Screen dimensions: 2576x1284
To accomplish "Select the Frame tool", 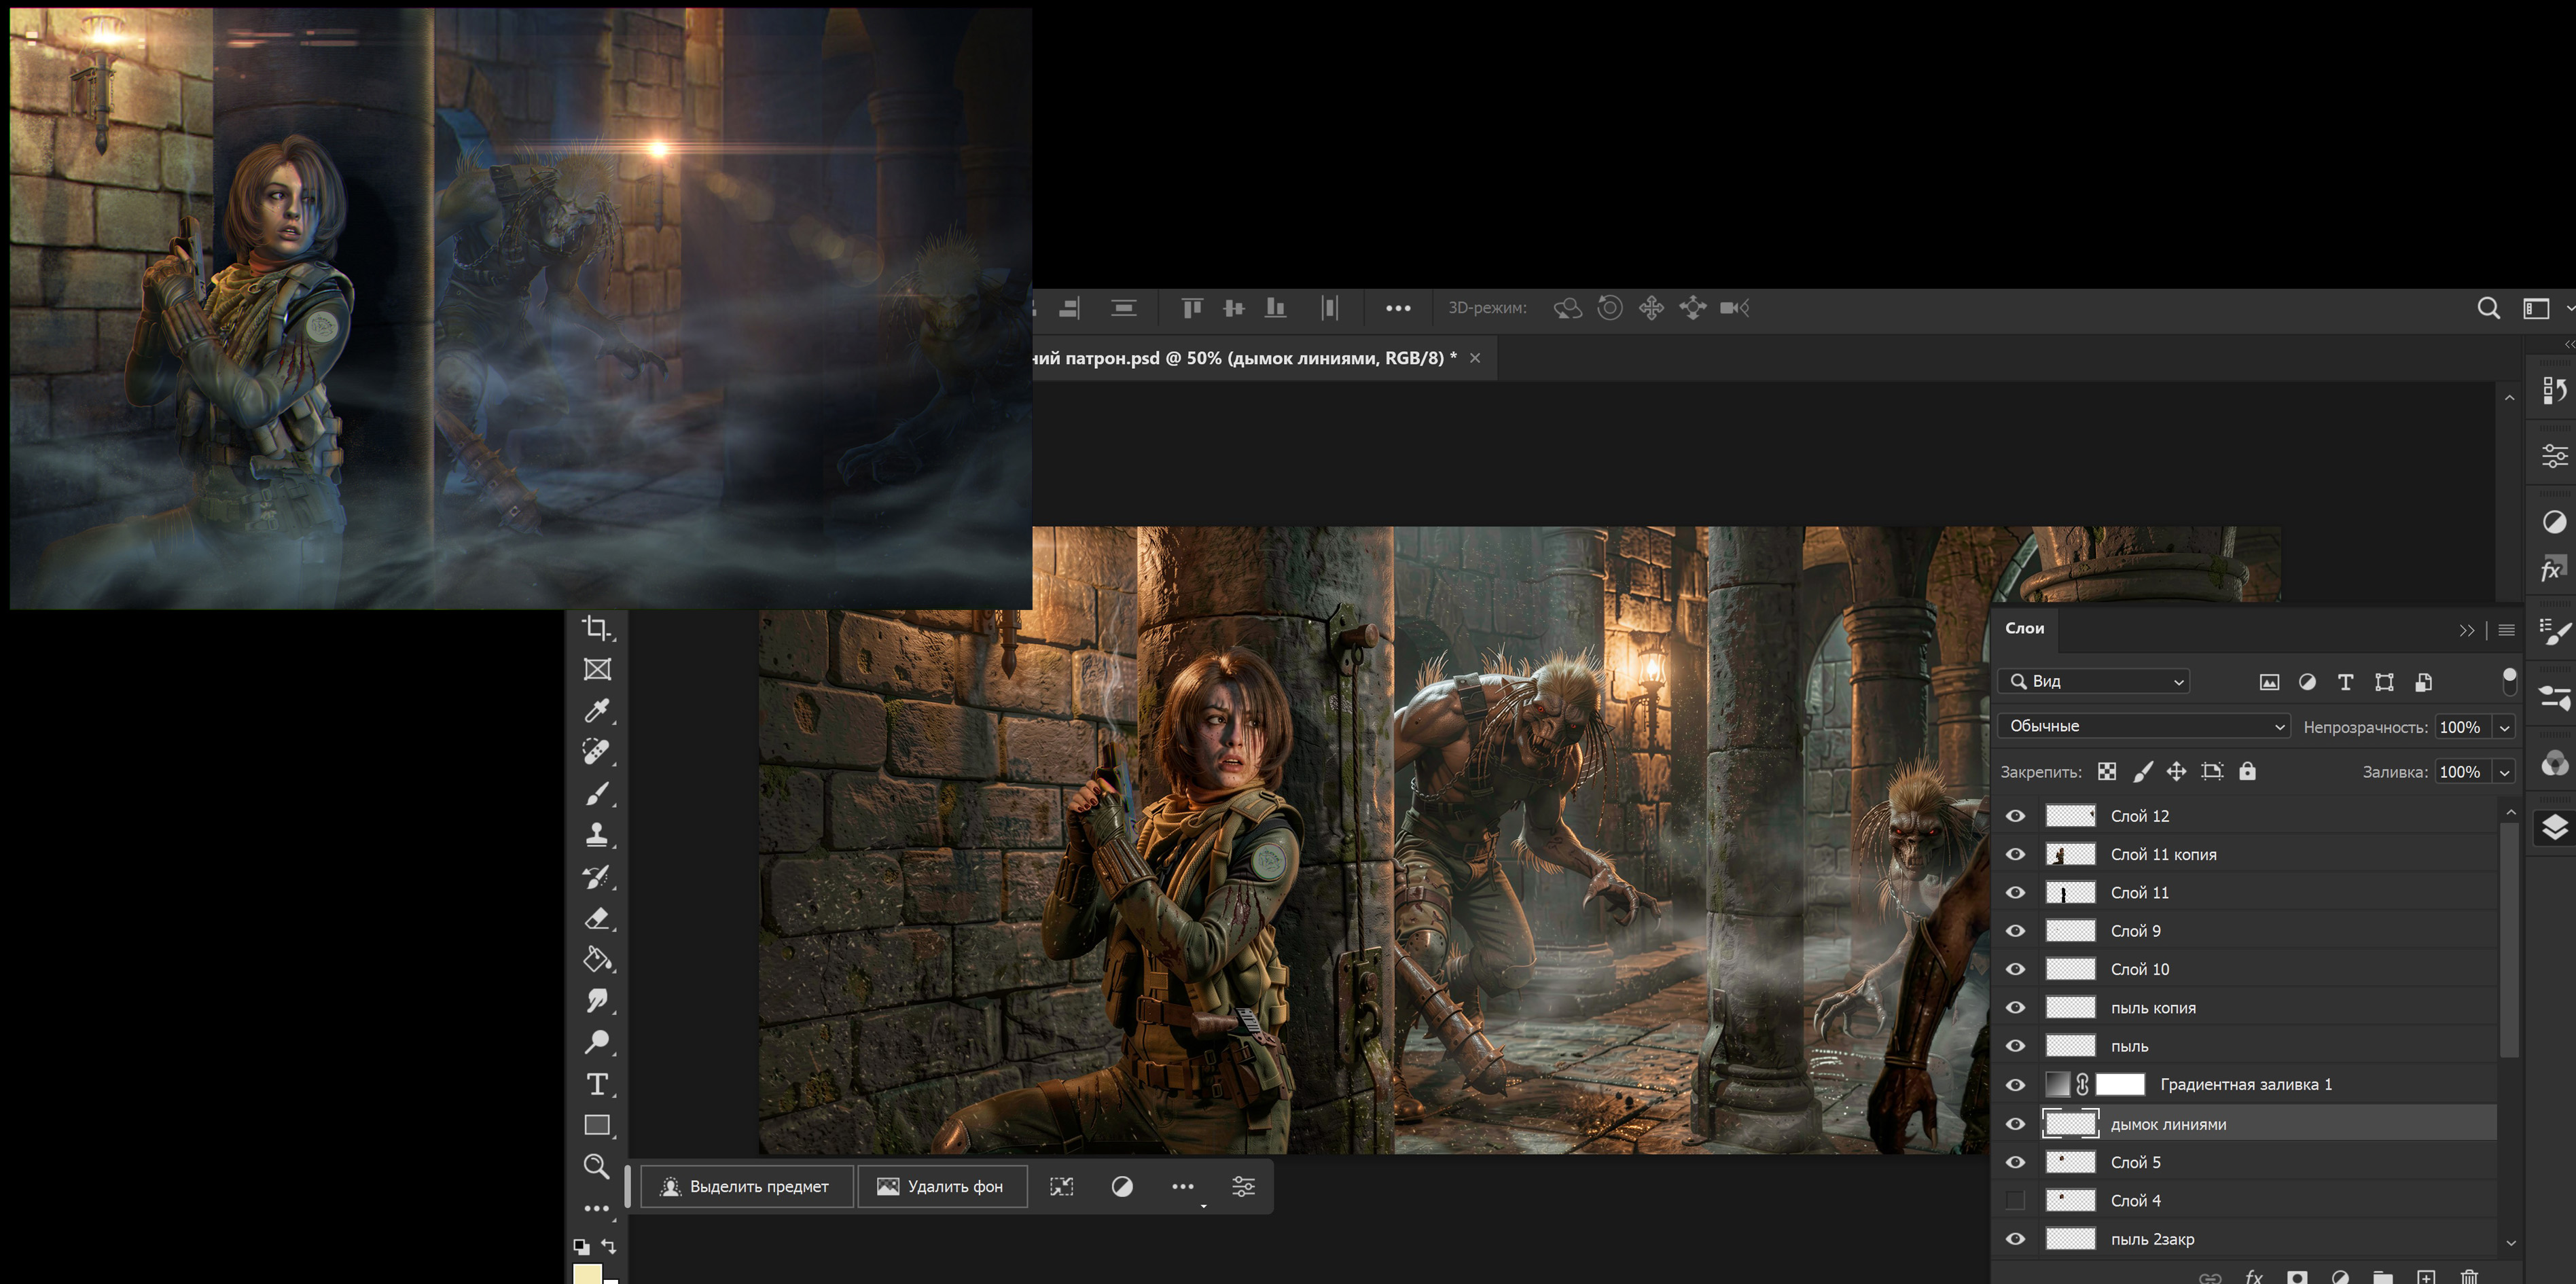I will click(597, 669).
